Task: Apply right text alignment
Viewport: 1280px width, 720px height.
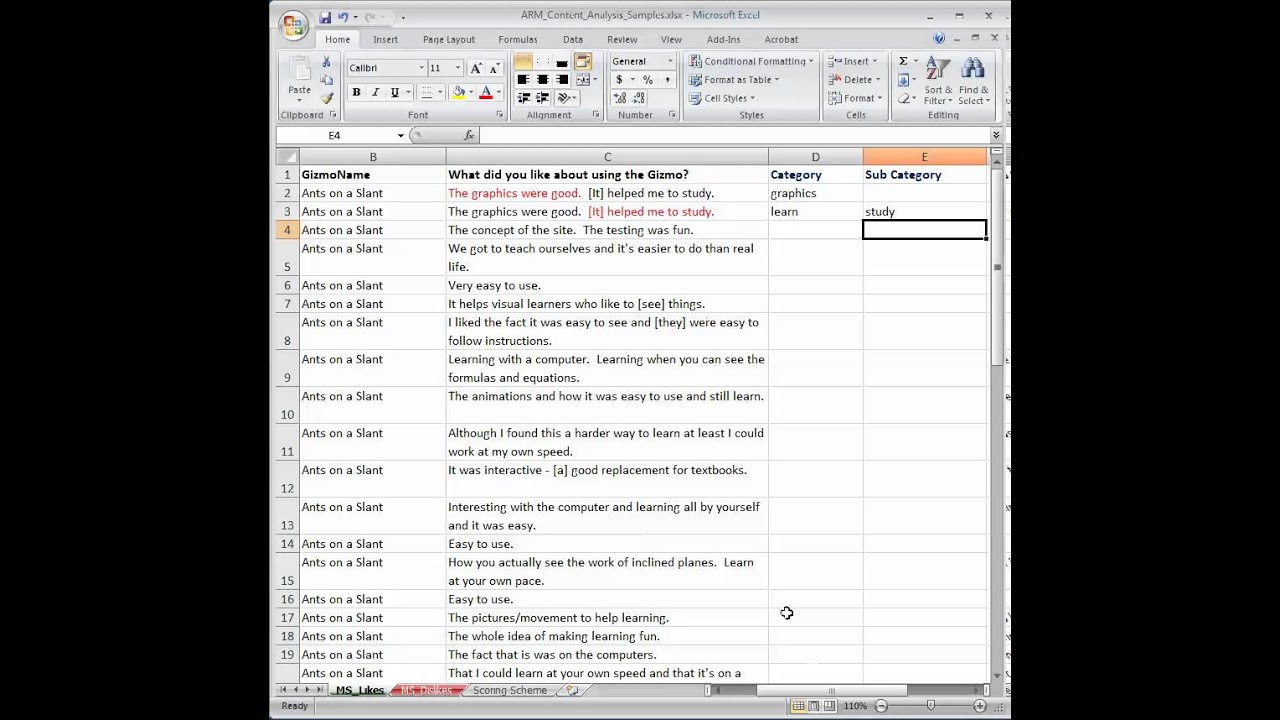Action: [x=561, y=80]
